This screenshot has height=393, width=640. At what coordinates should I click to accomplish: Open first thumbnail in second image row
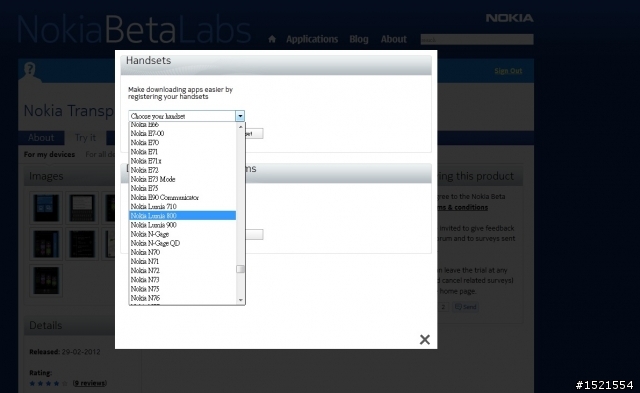tap(46, 244)
